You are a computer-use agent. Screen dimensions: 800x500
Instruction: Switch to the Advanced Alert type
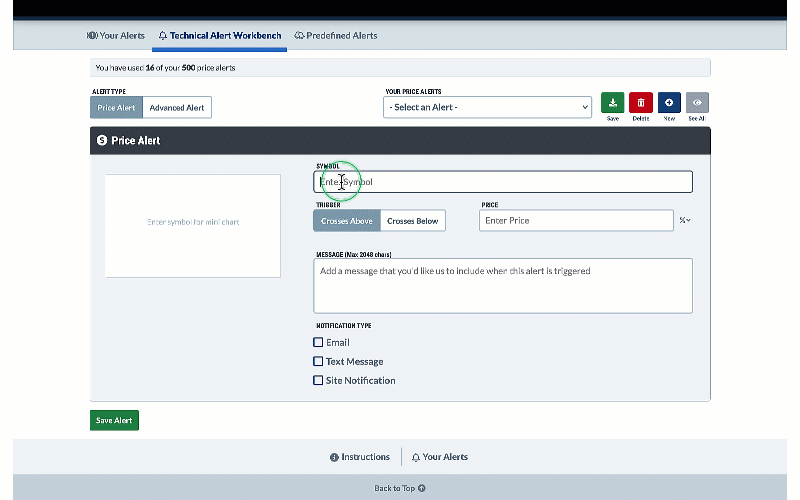coord(177,108)
